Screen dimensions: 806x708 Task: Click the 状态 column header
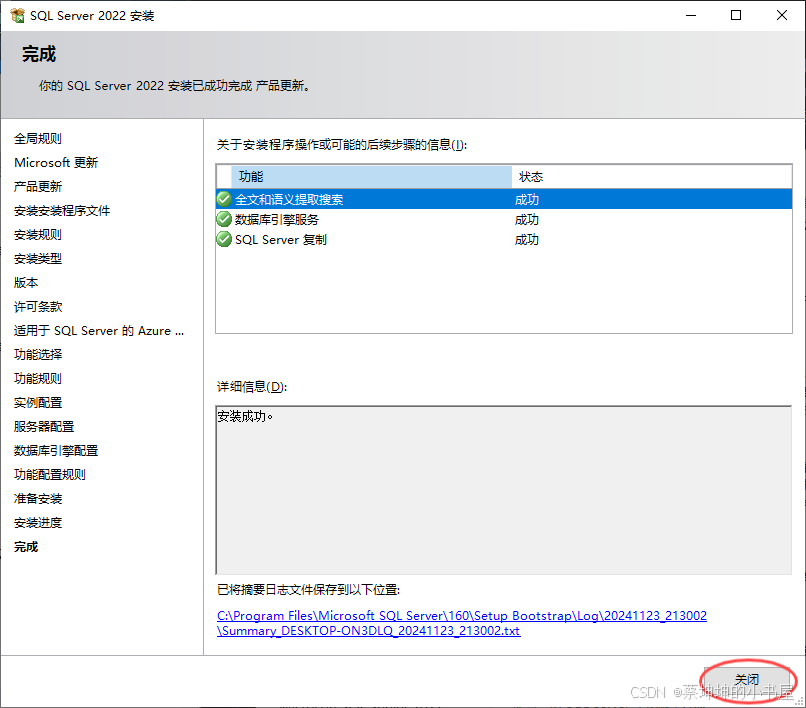pyautogui.click(x=651, y=177)
